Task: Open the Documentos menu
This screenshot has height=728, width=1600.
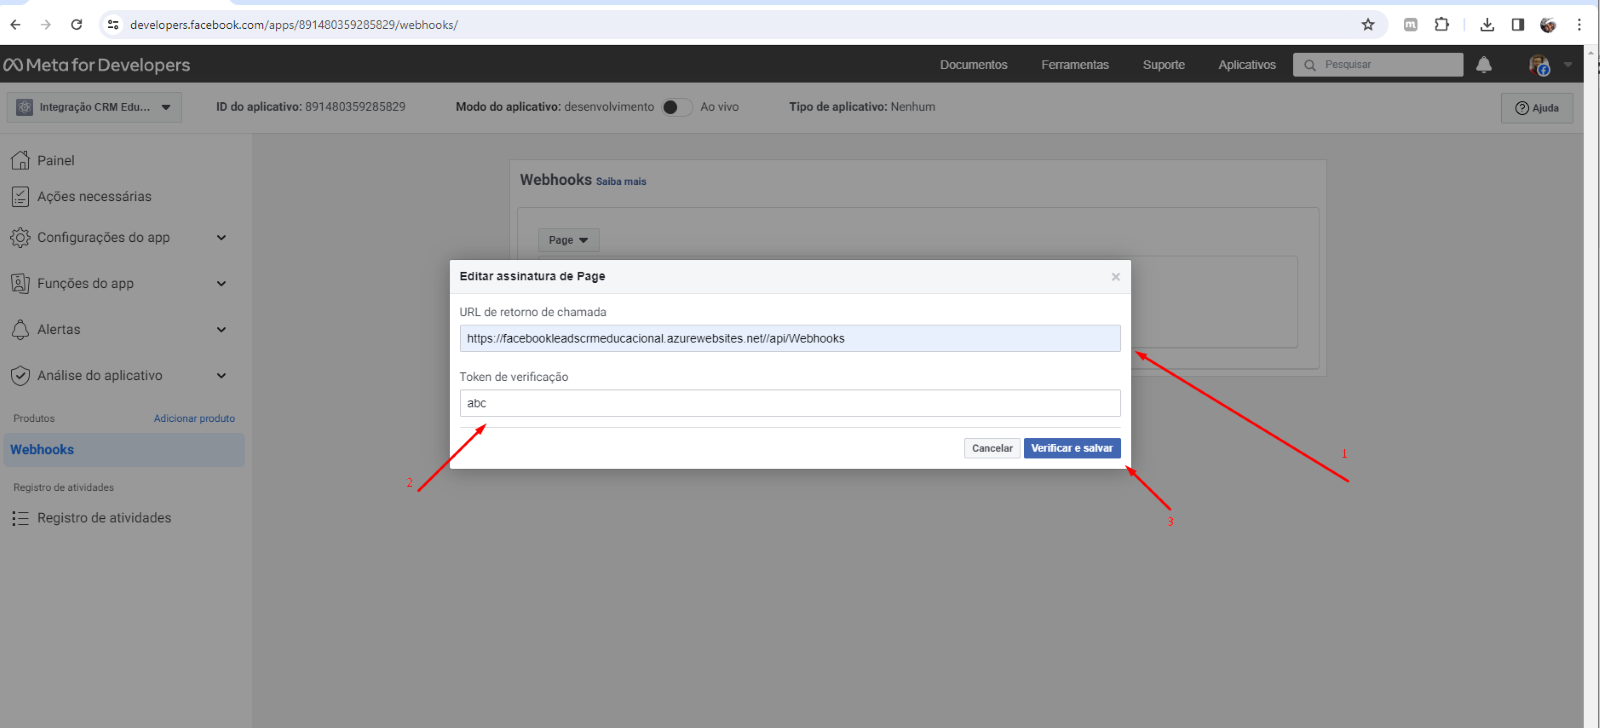Action: click(x=973, y=65)
